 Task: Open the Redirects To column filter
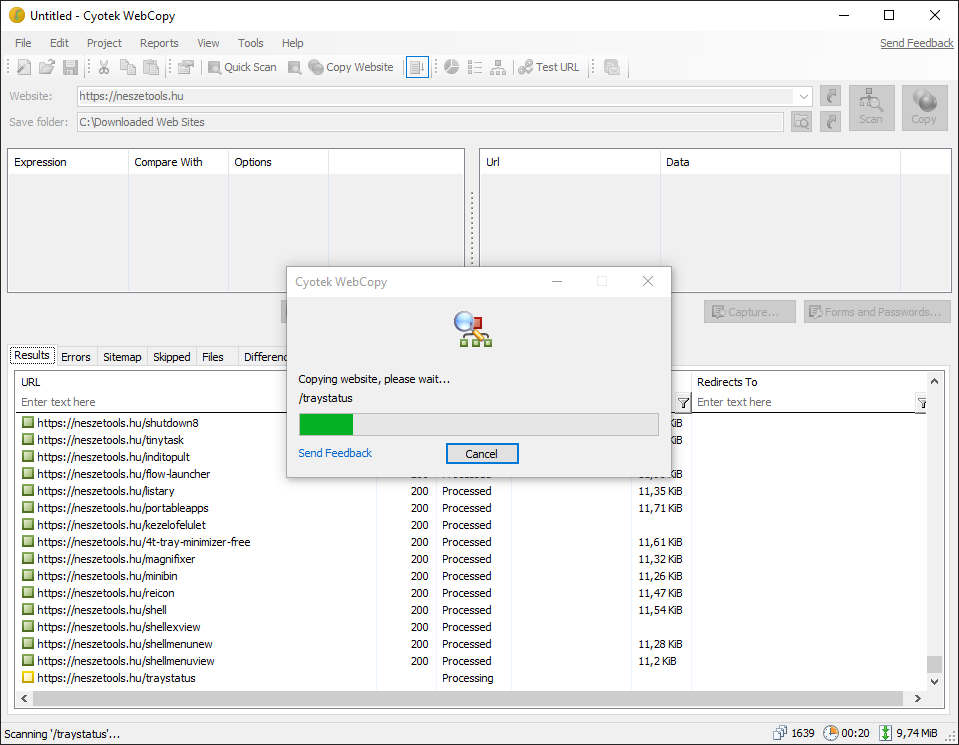point(922,403)
